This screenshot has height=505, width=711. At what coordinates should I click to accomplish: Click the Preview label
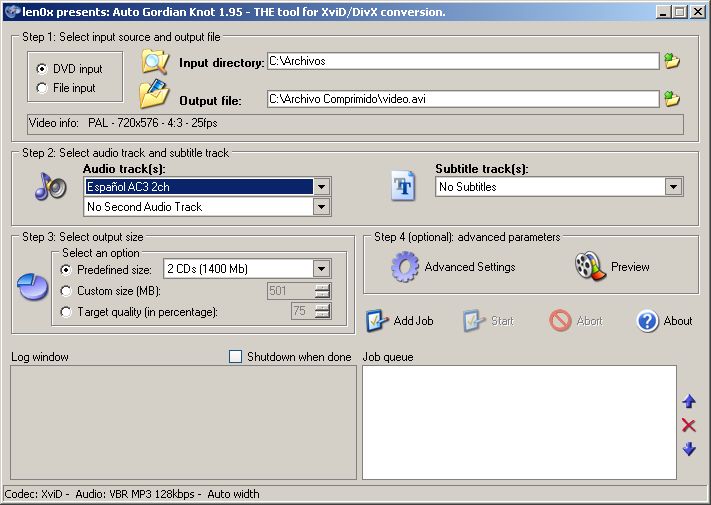click(630, 267)
